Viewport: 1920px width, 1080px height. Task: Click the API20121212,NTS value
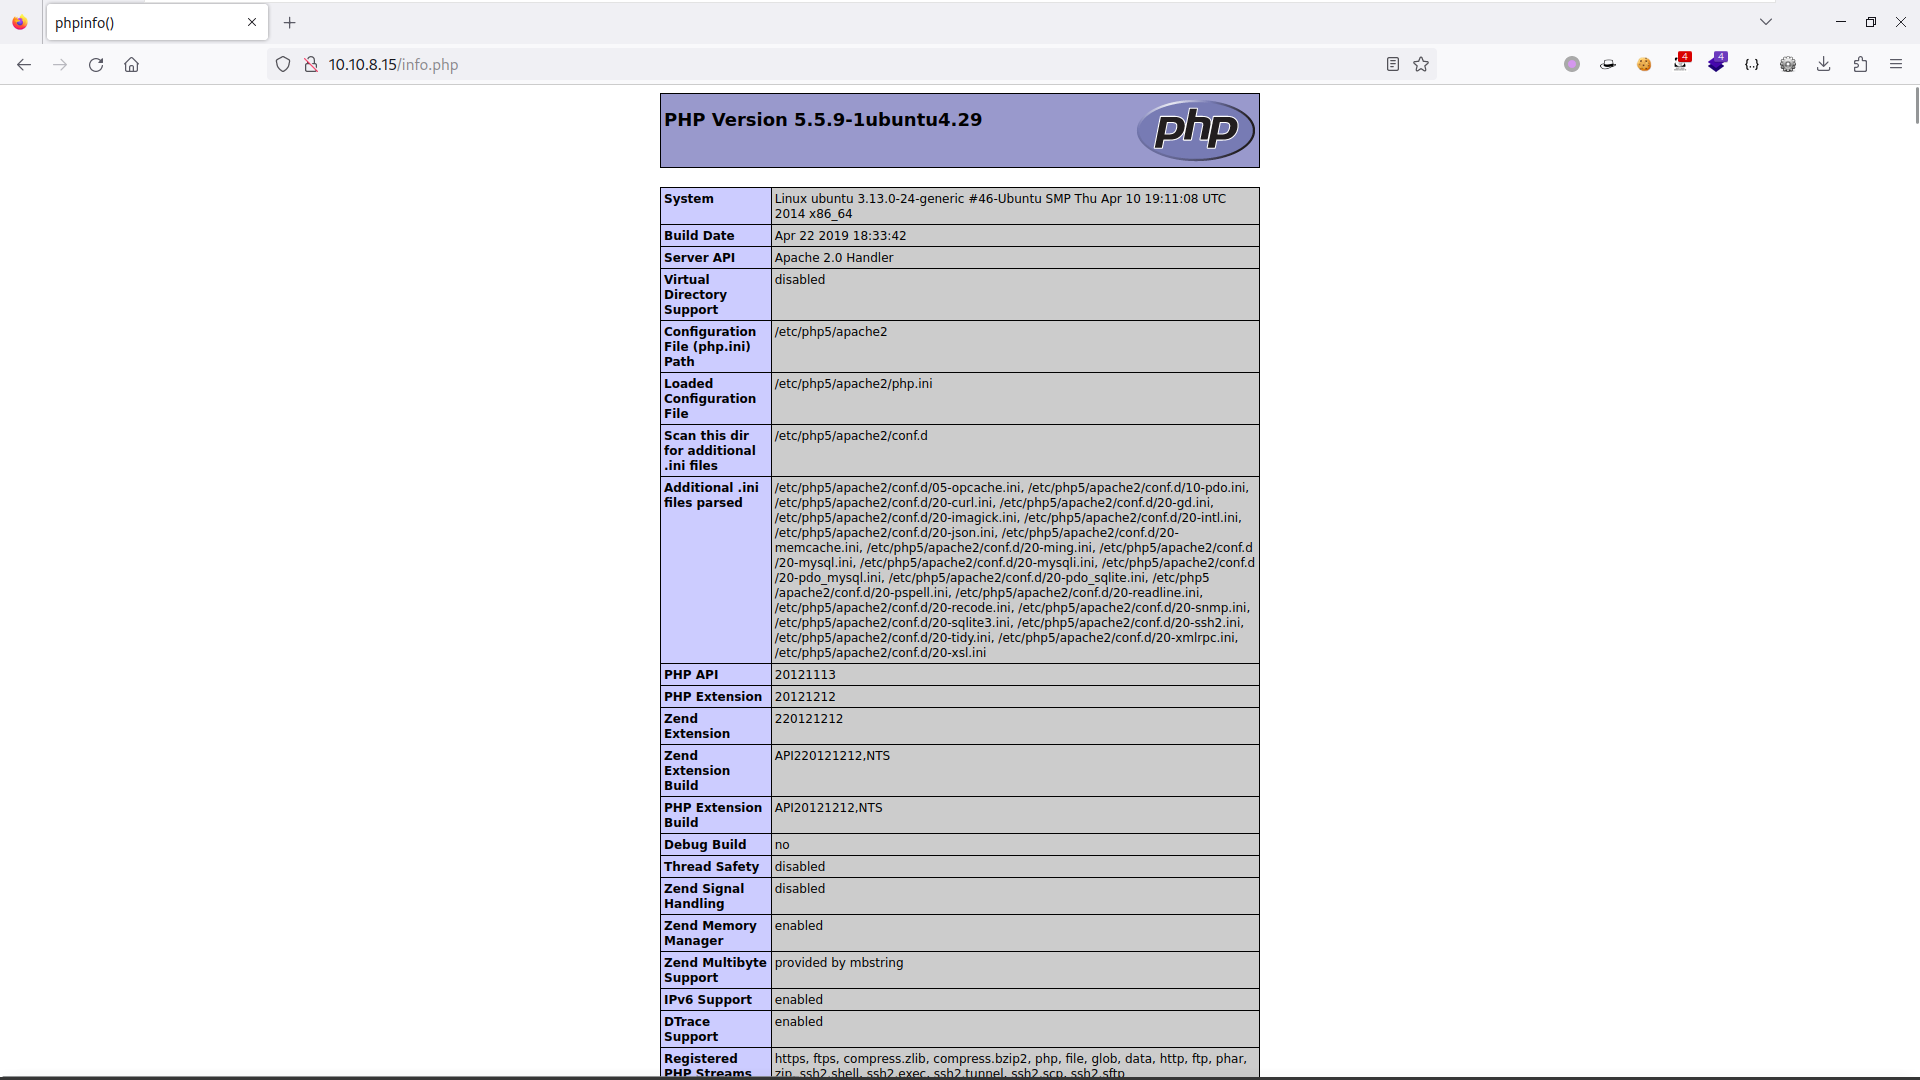829,808
